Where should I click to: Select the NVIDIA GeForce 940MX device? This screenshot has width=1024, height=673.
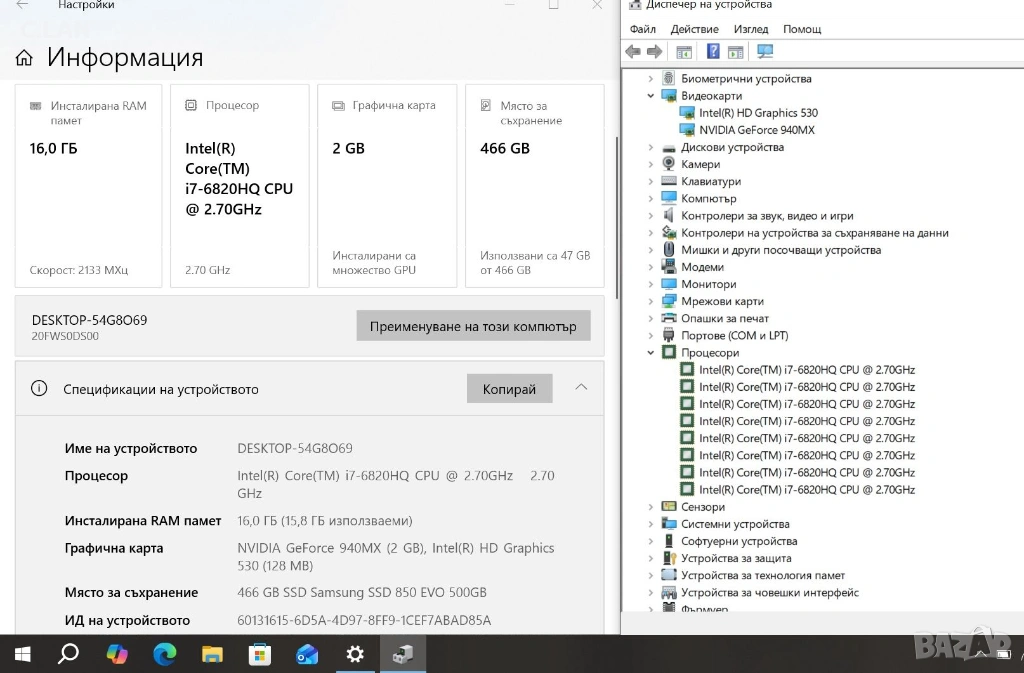click(756, 130)
